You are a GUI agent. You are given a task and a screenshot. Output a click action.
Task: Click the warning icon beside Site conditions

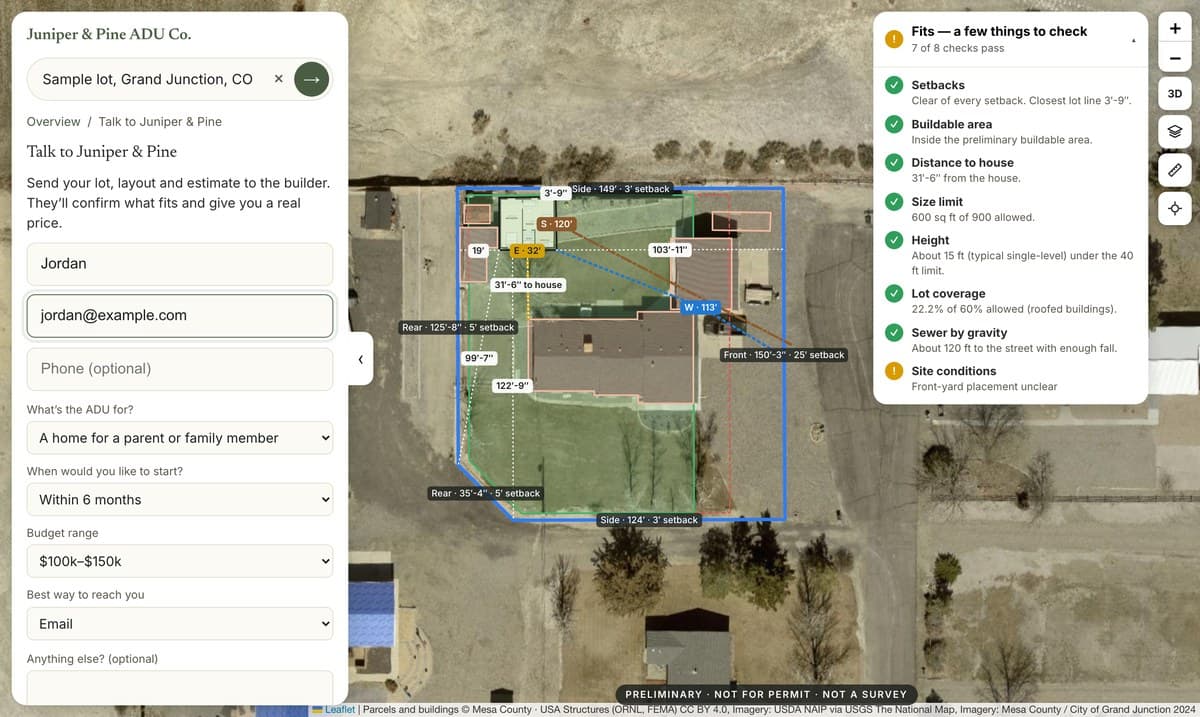(894, 371)
